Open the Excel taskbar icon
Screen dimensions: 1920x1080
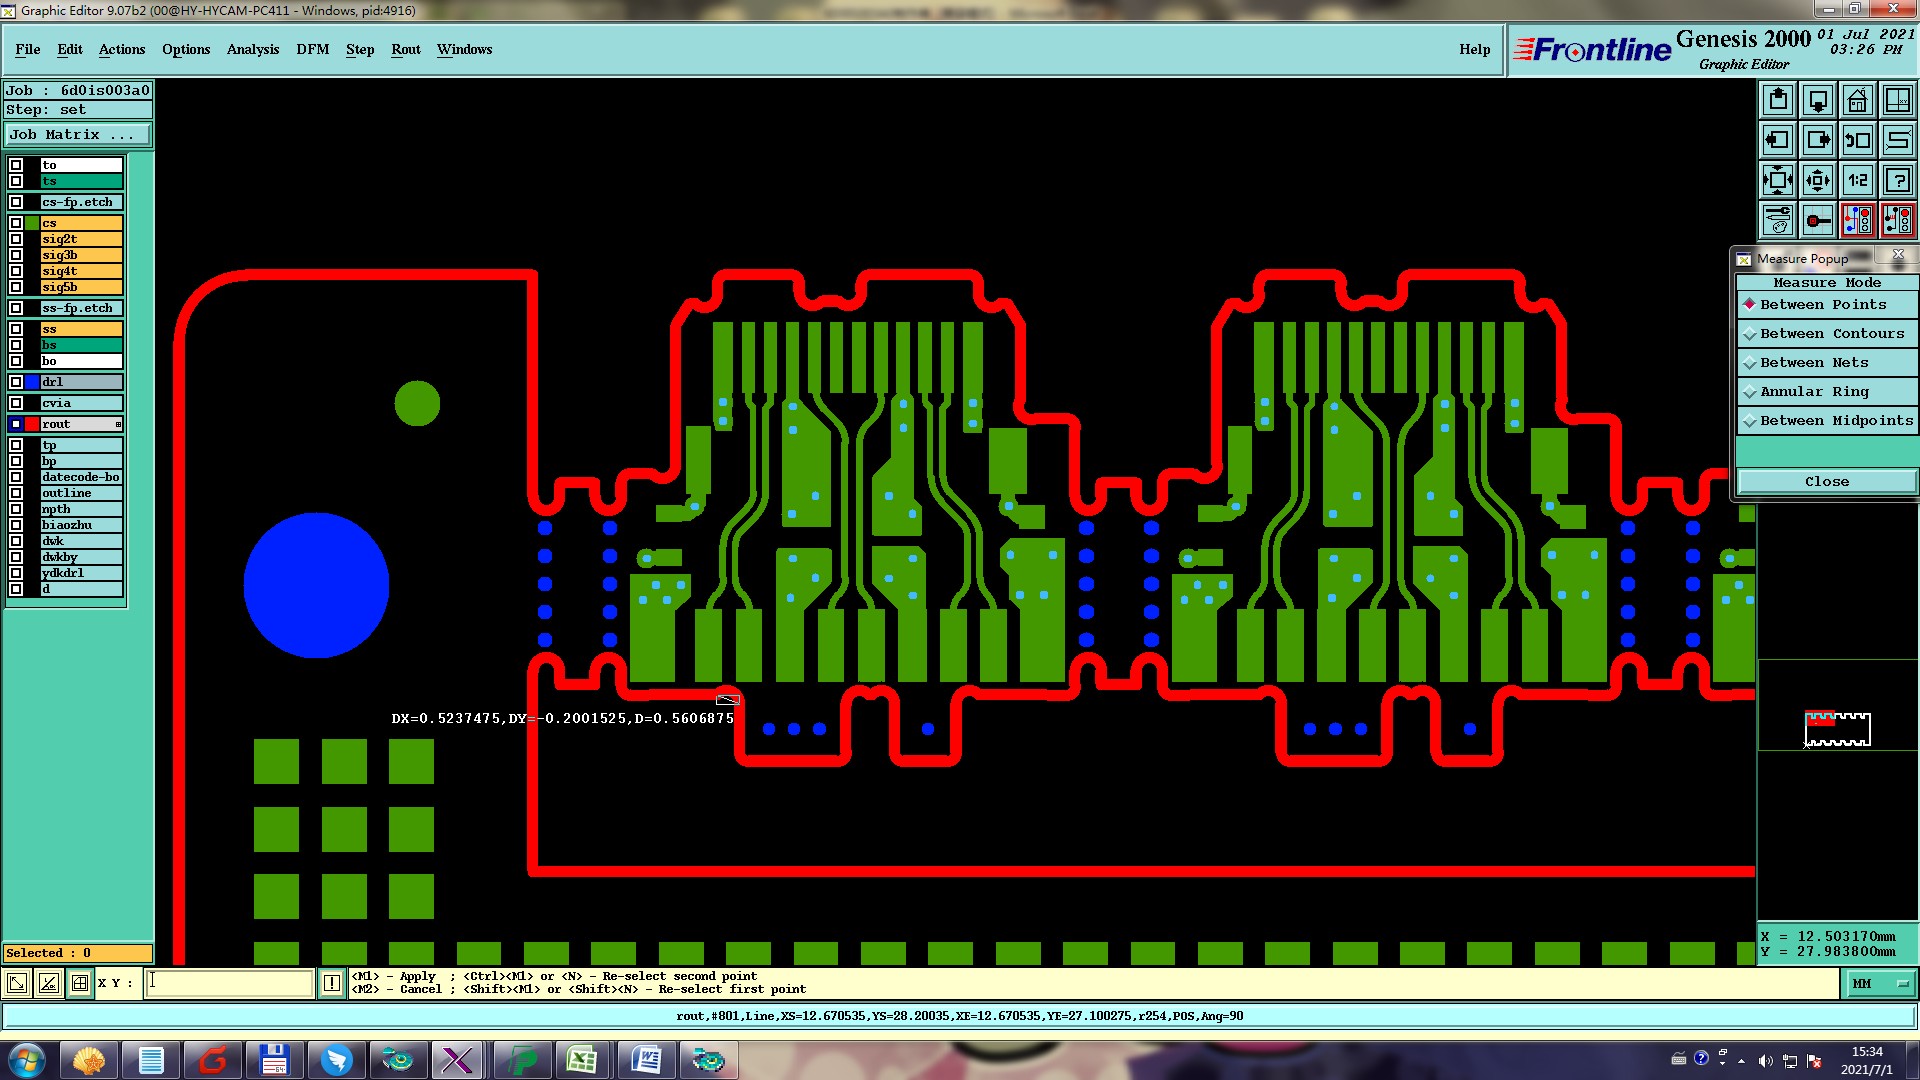click(x=582, y=1060)
